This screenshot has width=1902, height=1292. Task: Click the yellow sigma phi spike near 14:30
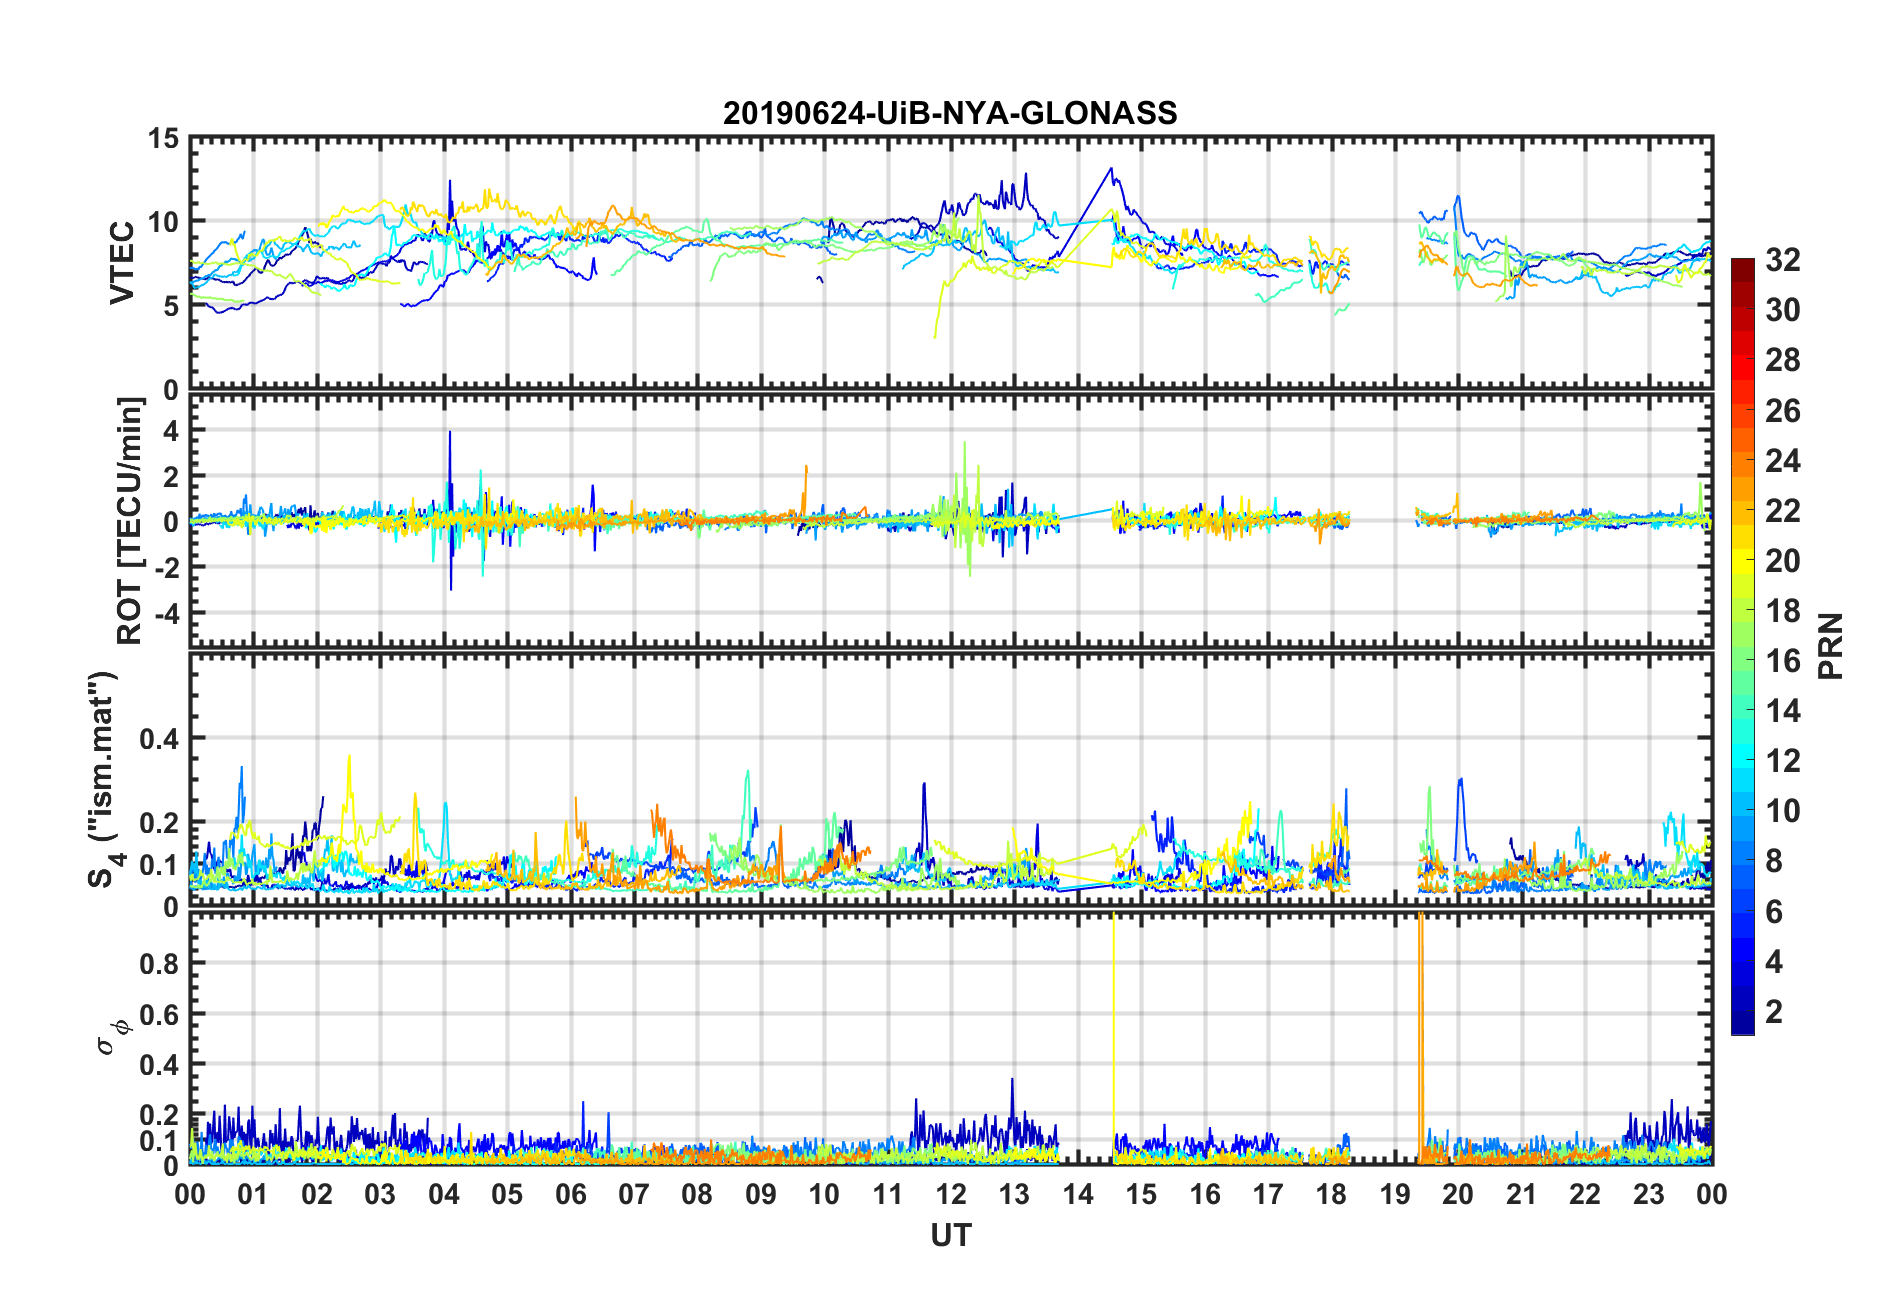[x=1113, y=1038]
